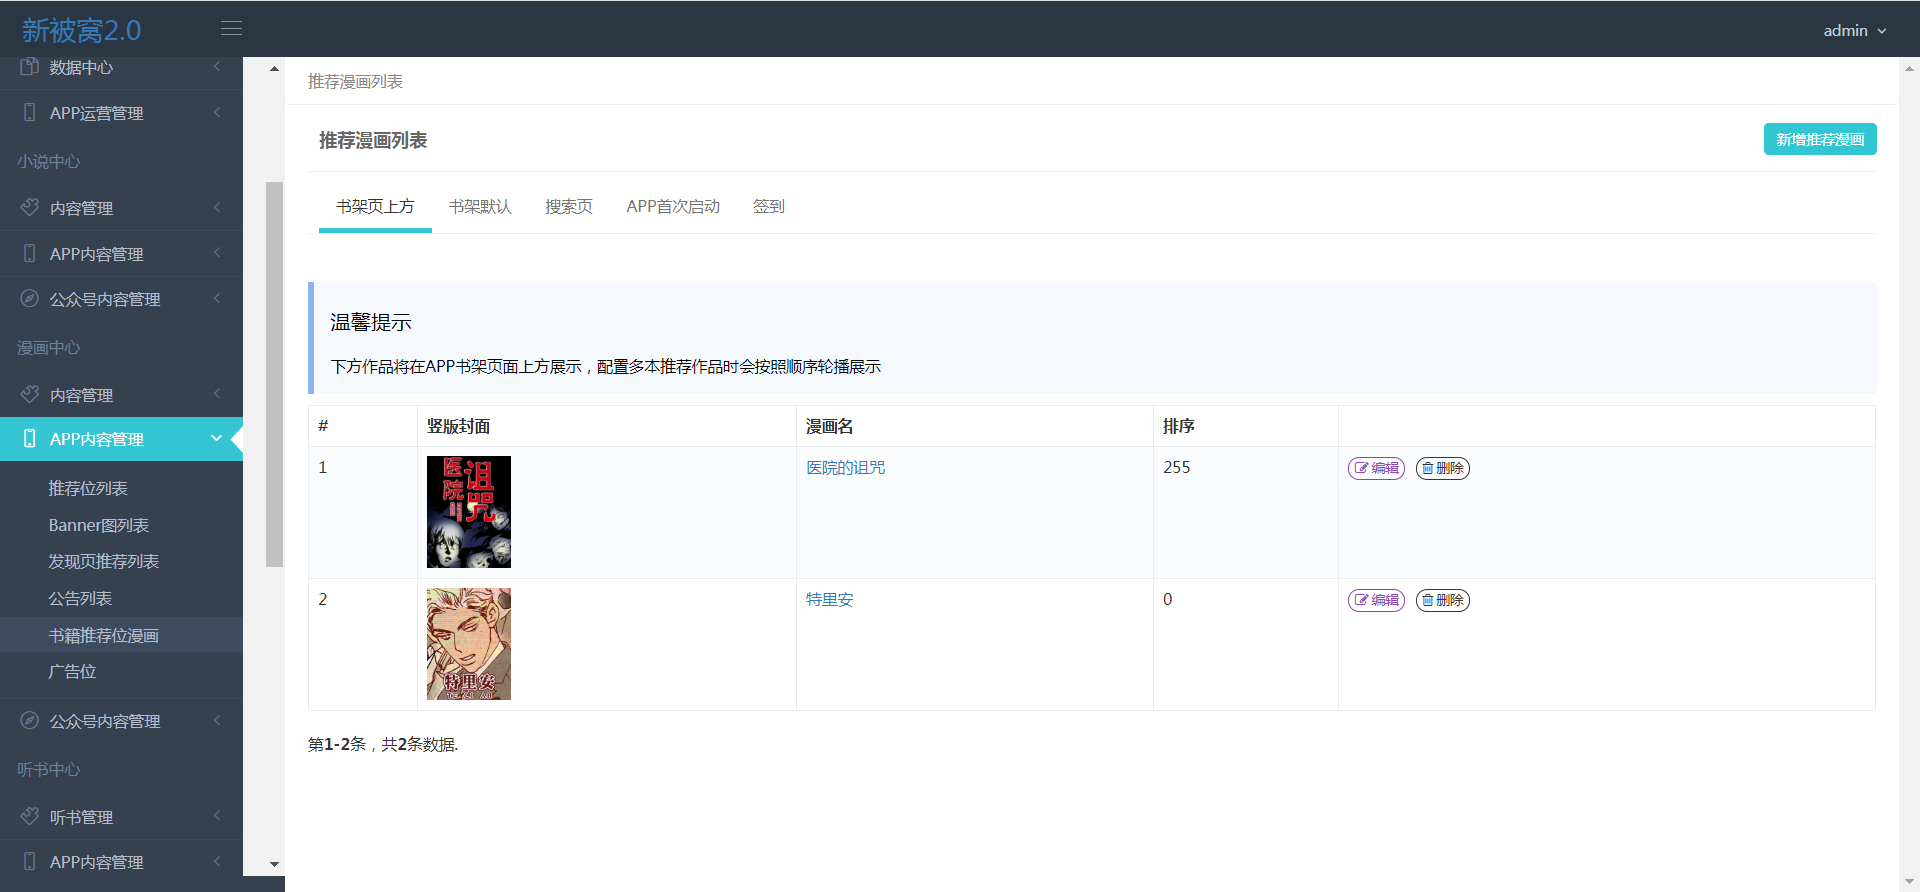Click the hamburger menu icon in header

(231, 29)
